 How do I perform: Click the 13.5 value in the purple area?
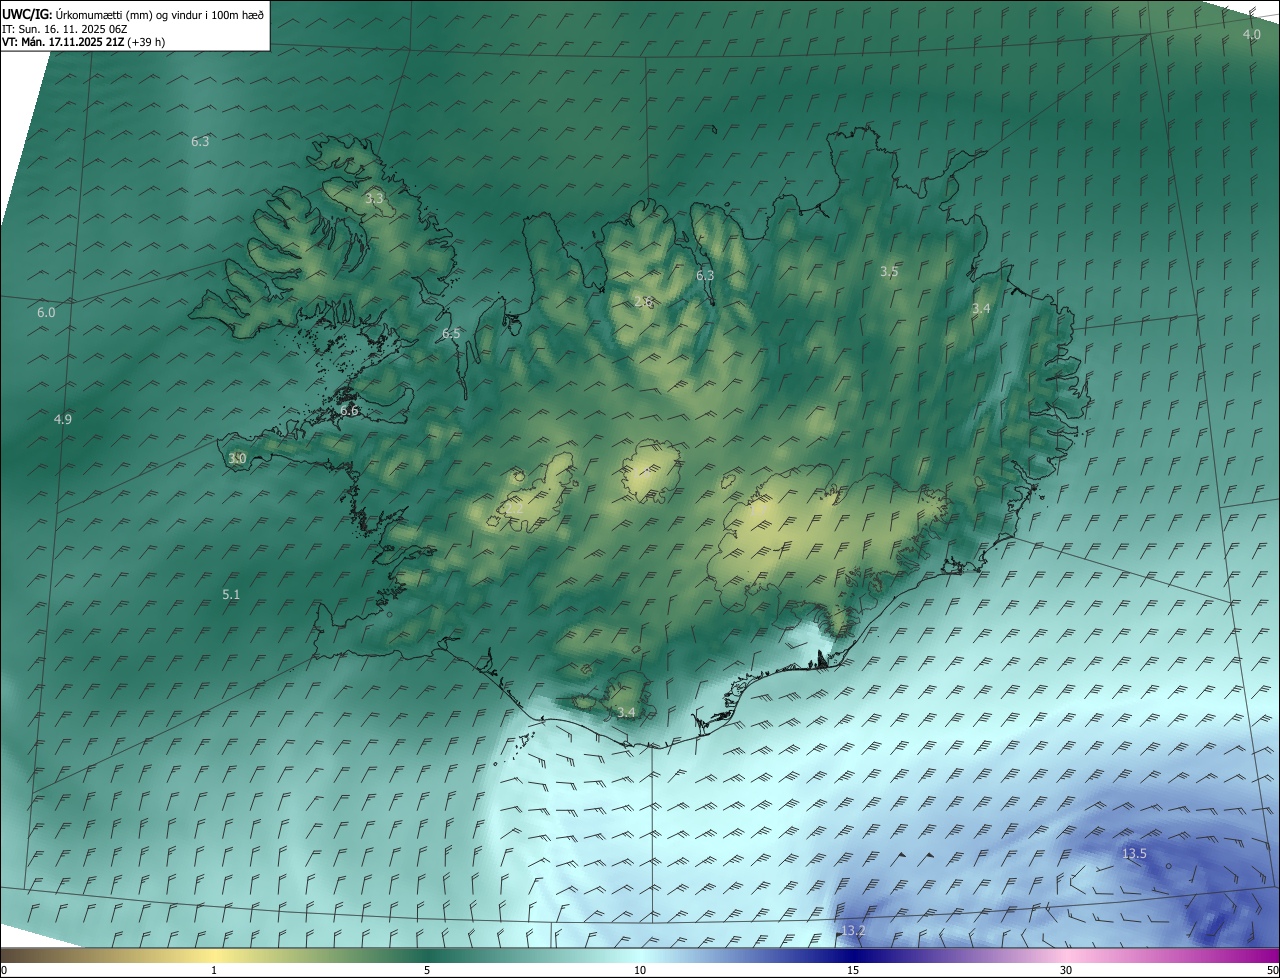[1134, 853]
